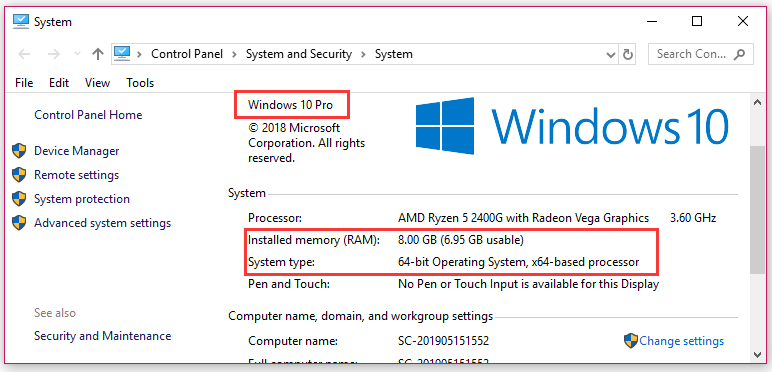Click the shield icon next to Change settings

631,341
